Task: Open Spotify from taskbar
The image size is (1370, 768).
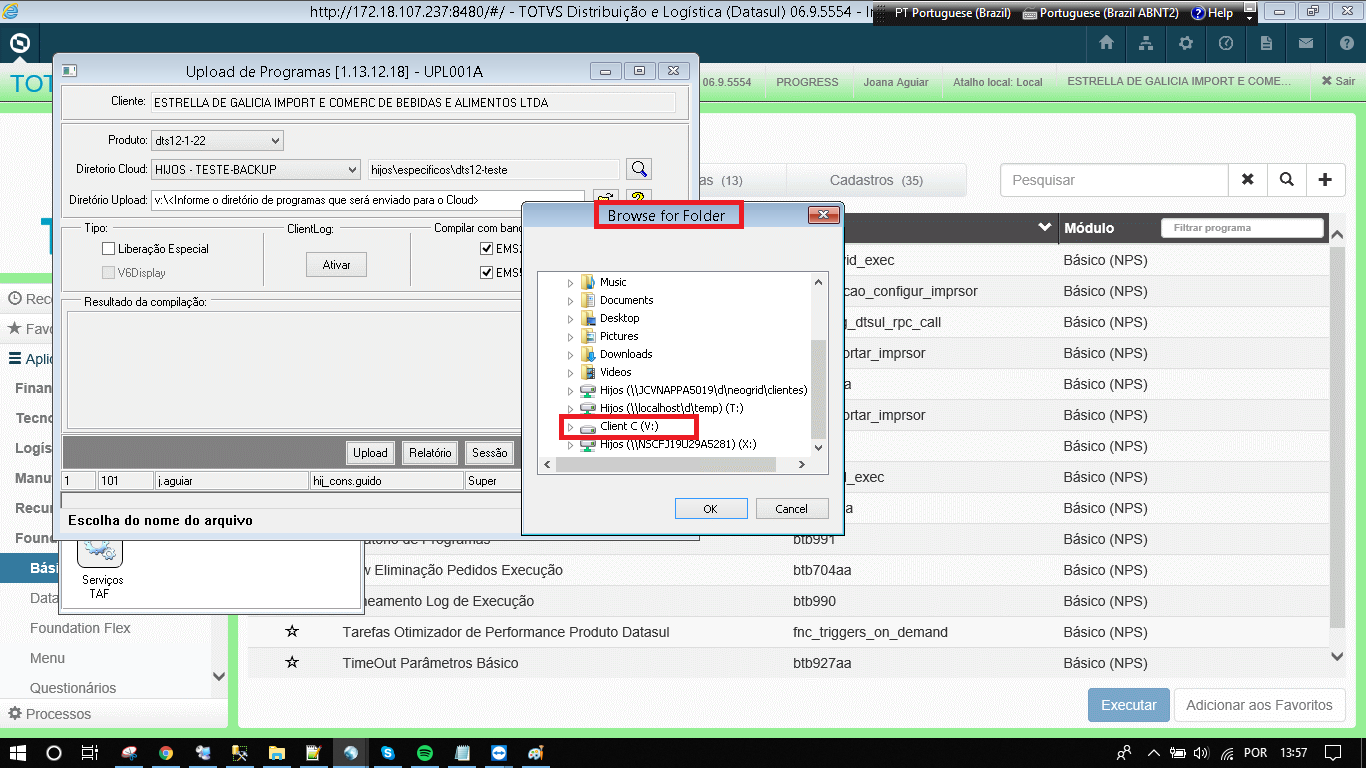Action: tap(424, 753)
